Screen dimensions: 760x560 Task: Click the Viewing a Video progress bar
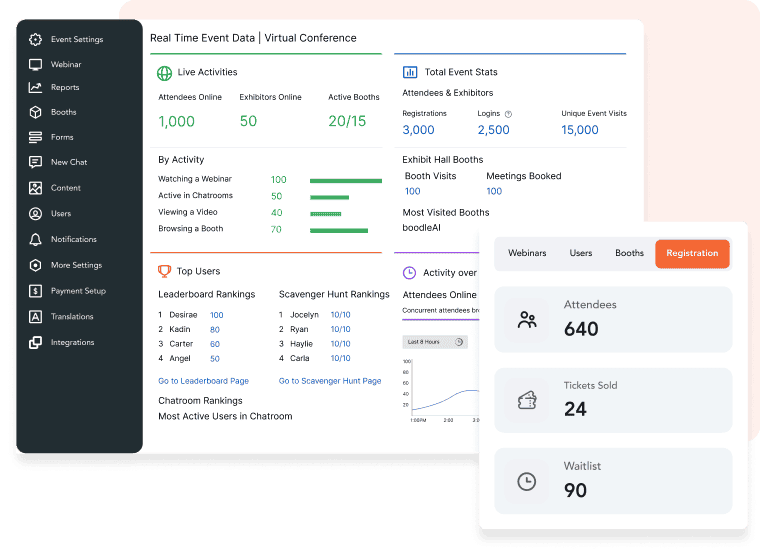[325, 214]
